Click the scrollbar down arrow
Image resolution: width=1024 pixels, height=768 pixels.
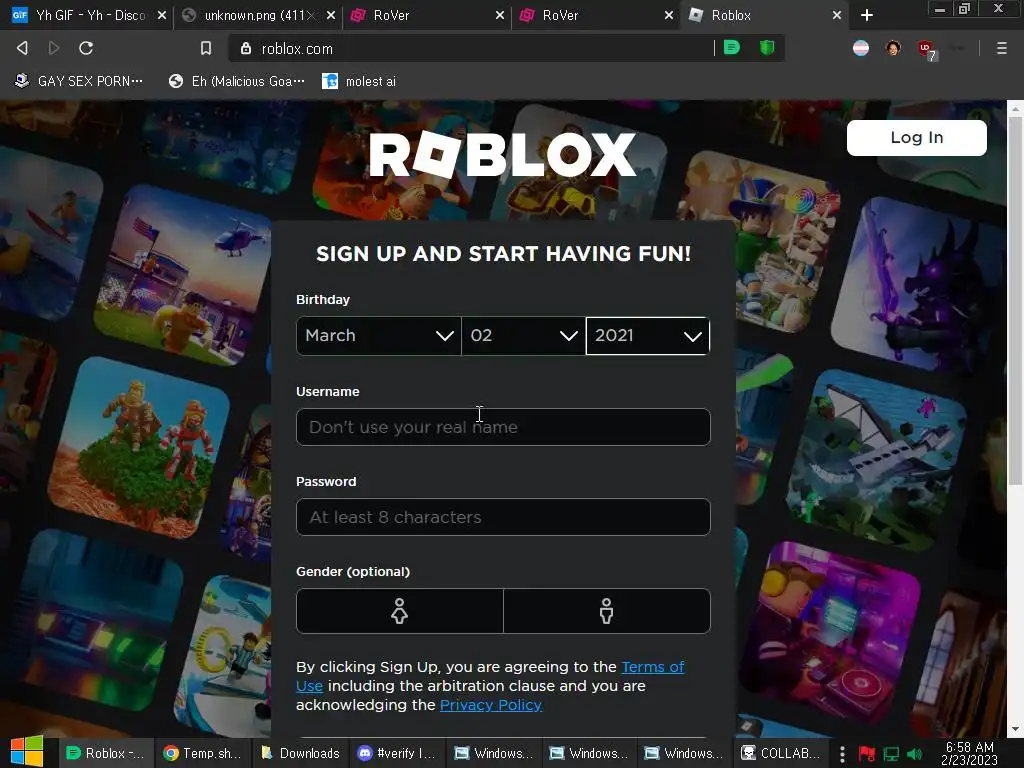[x=1015, y=729]
